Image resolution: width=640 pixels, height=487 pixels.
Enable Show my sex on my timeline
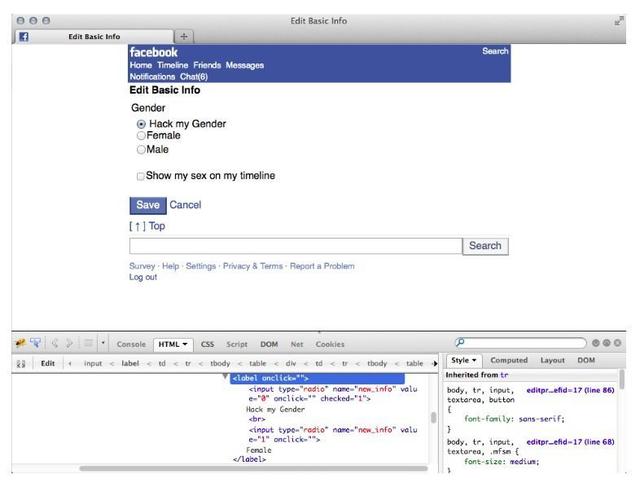141,176
